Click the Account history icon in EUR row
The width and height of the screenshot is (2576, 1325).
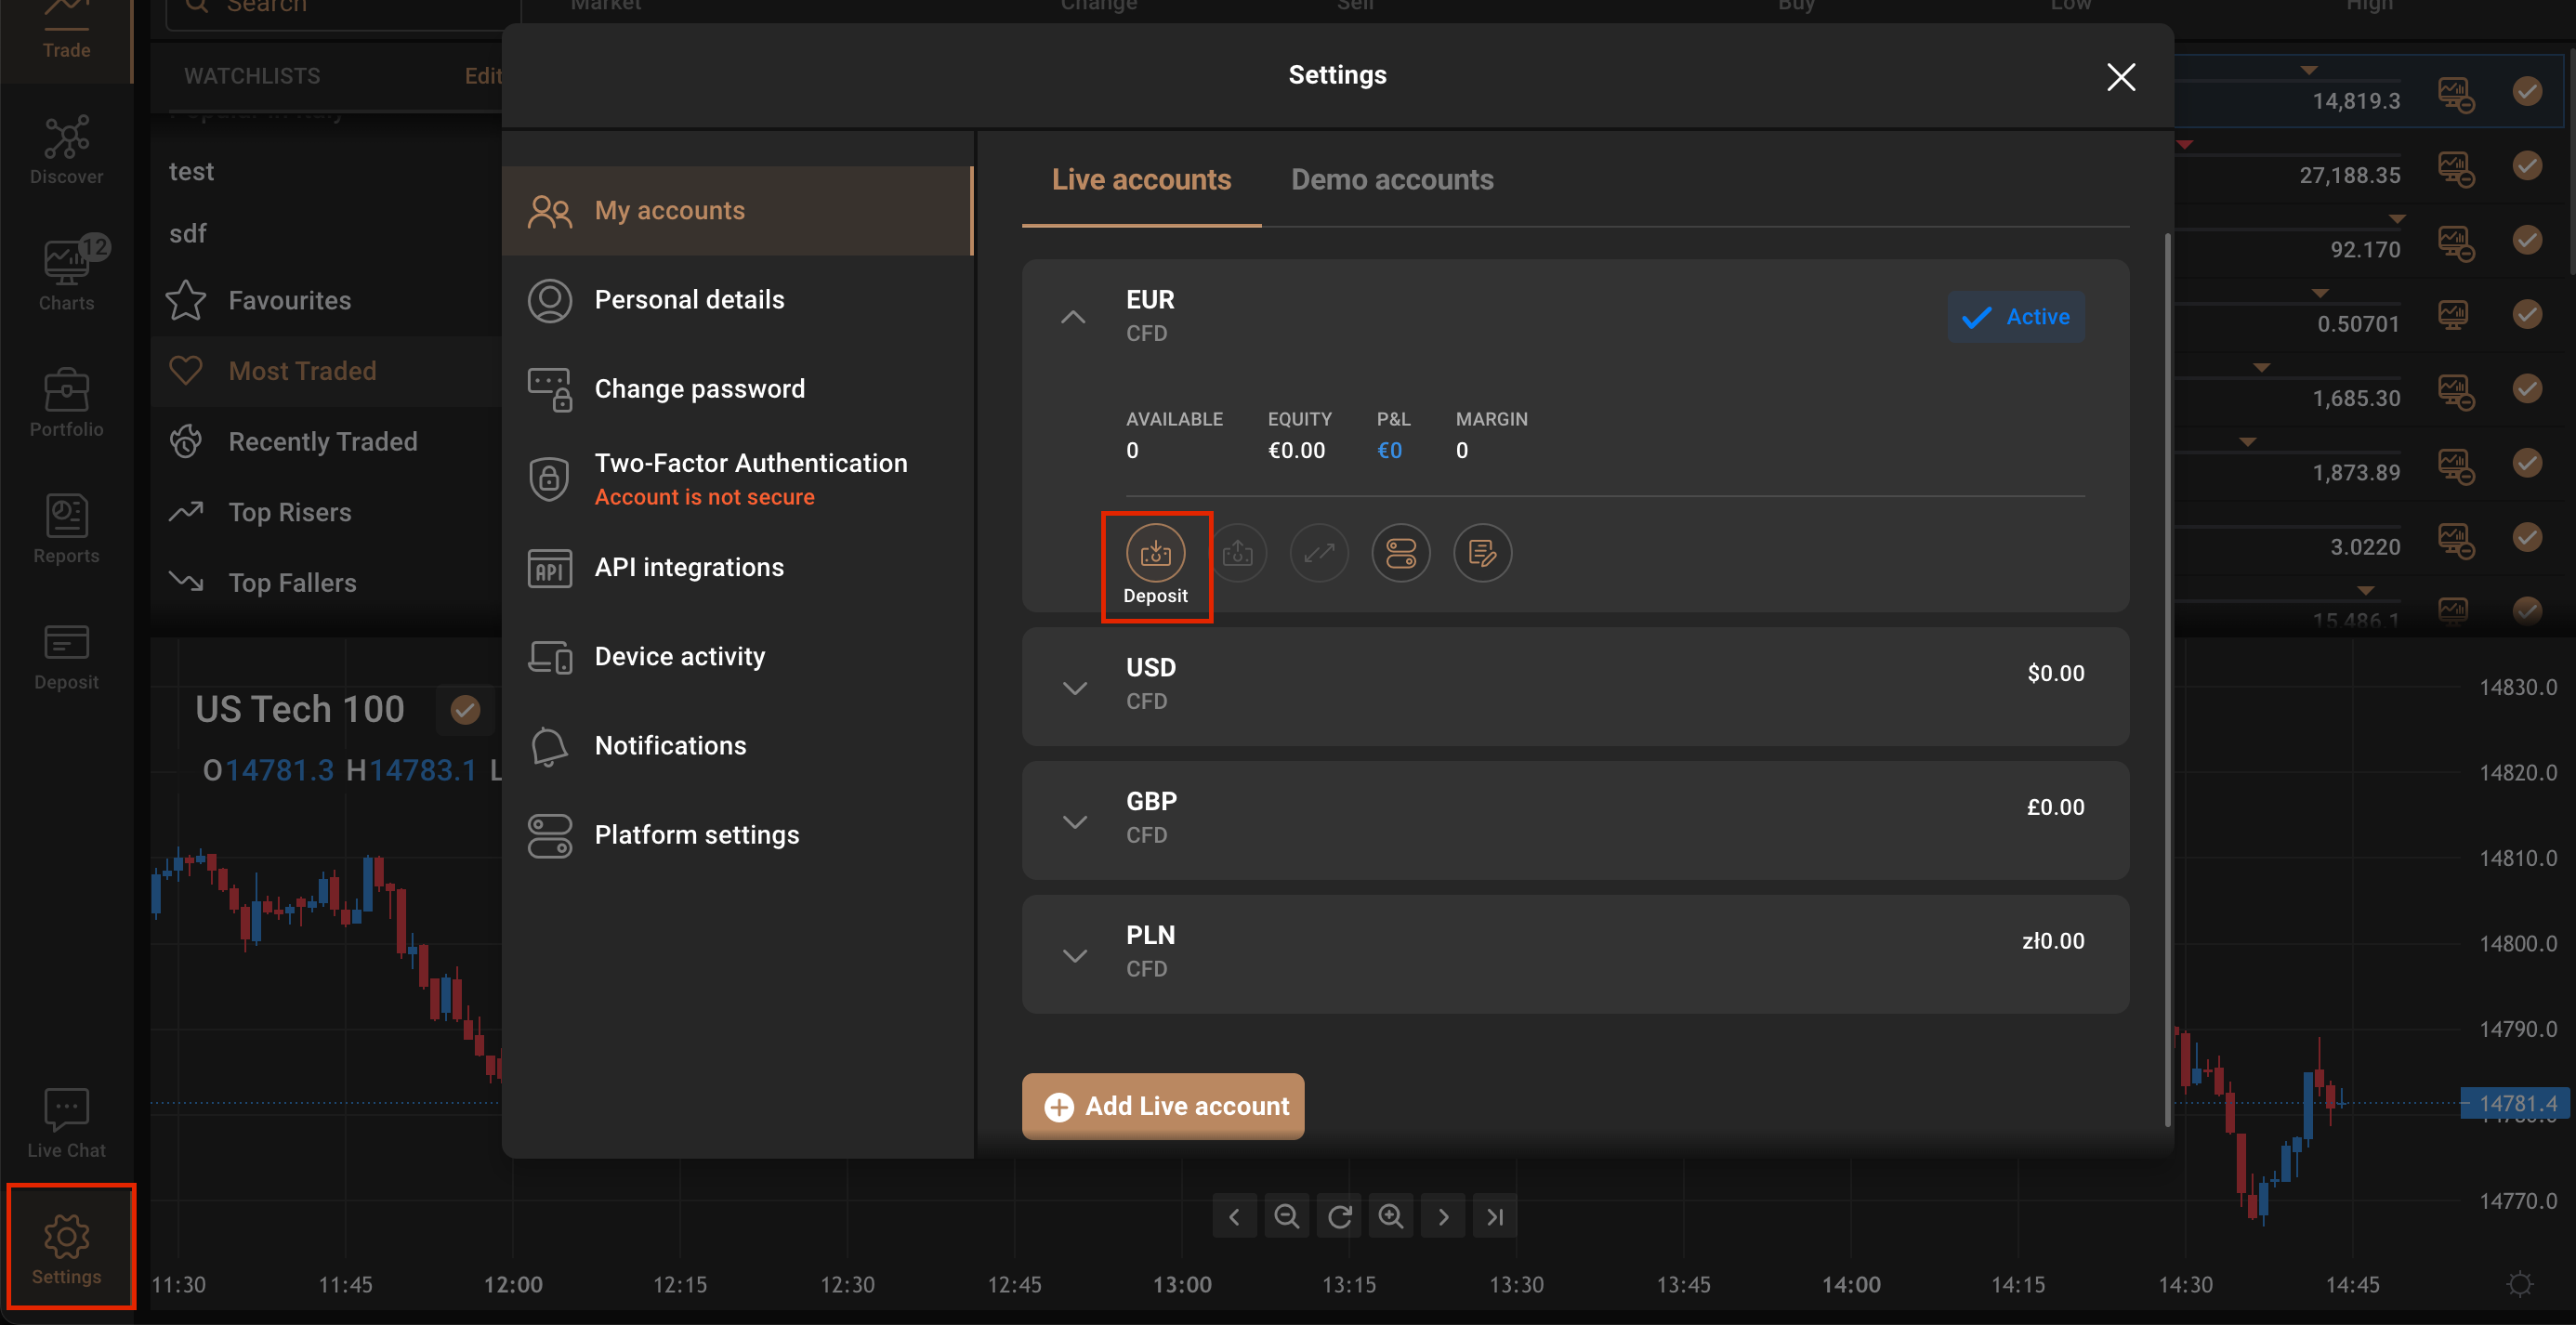1482,551
